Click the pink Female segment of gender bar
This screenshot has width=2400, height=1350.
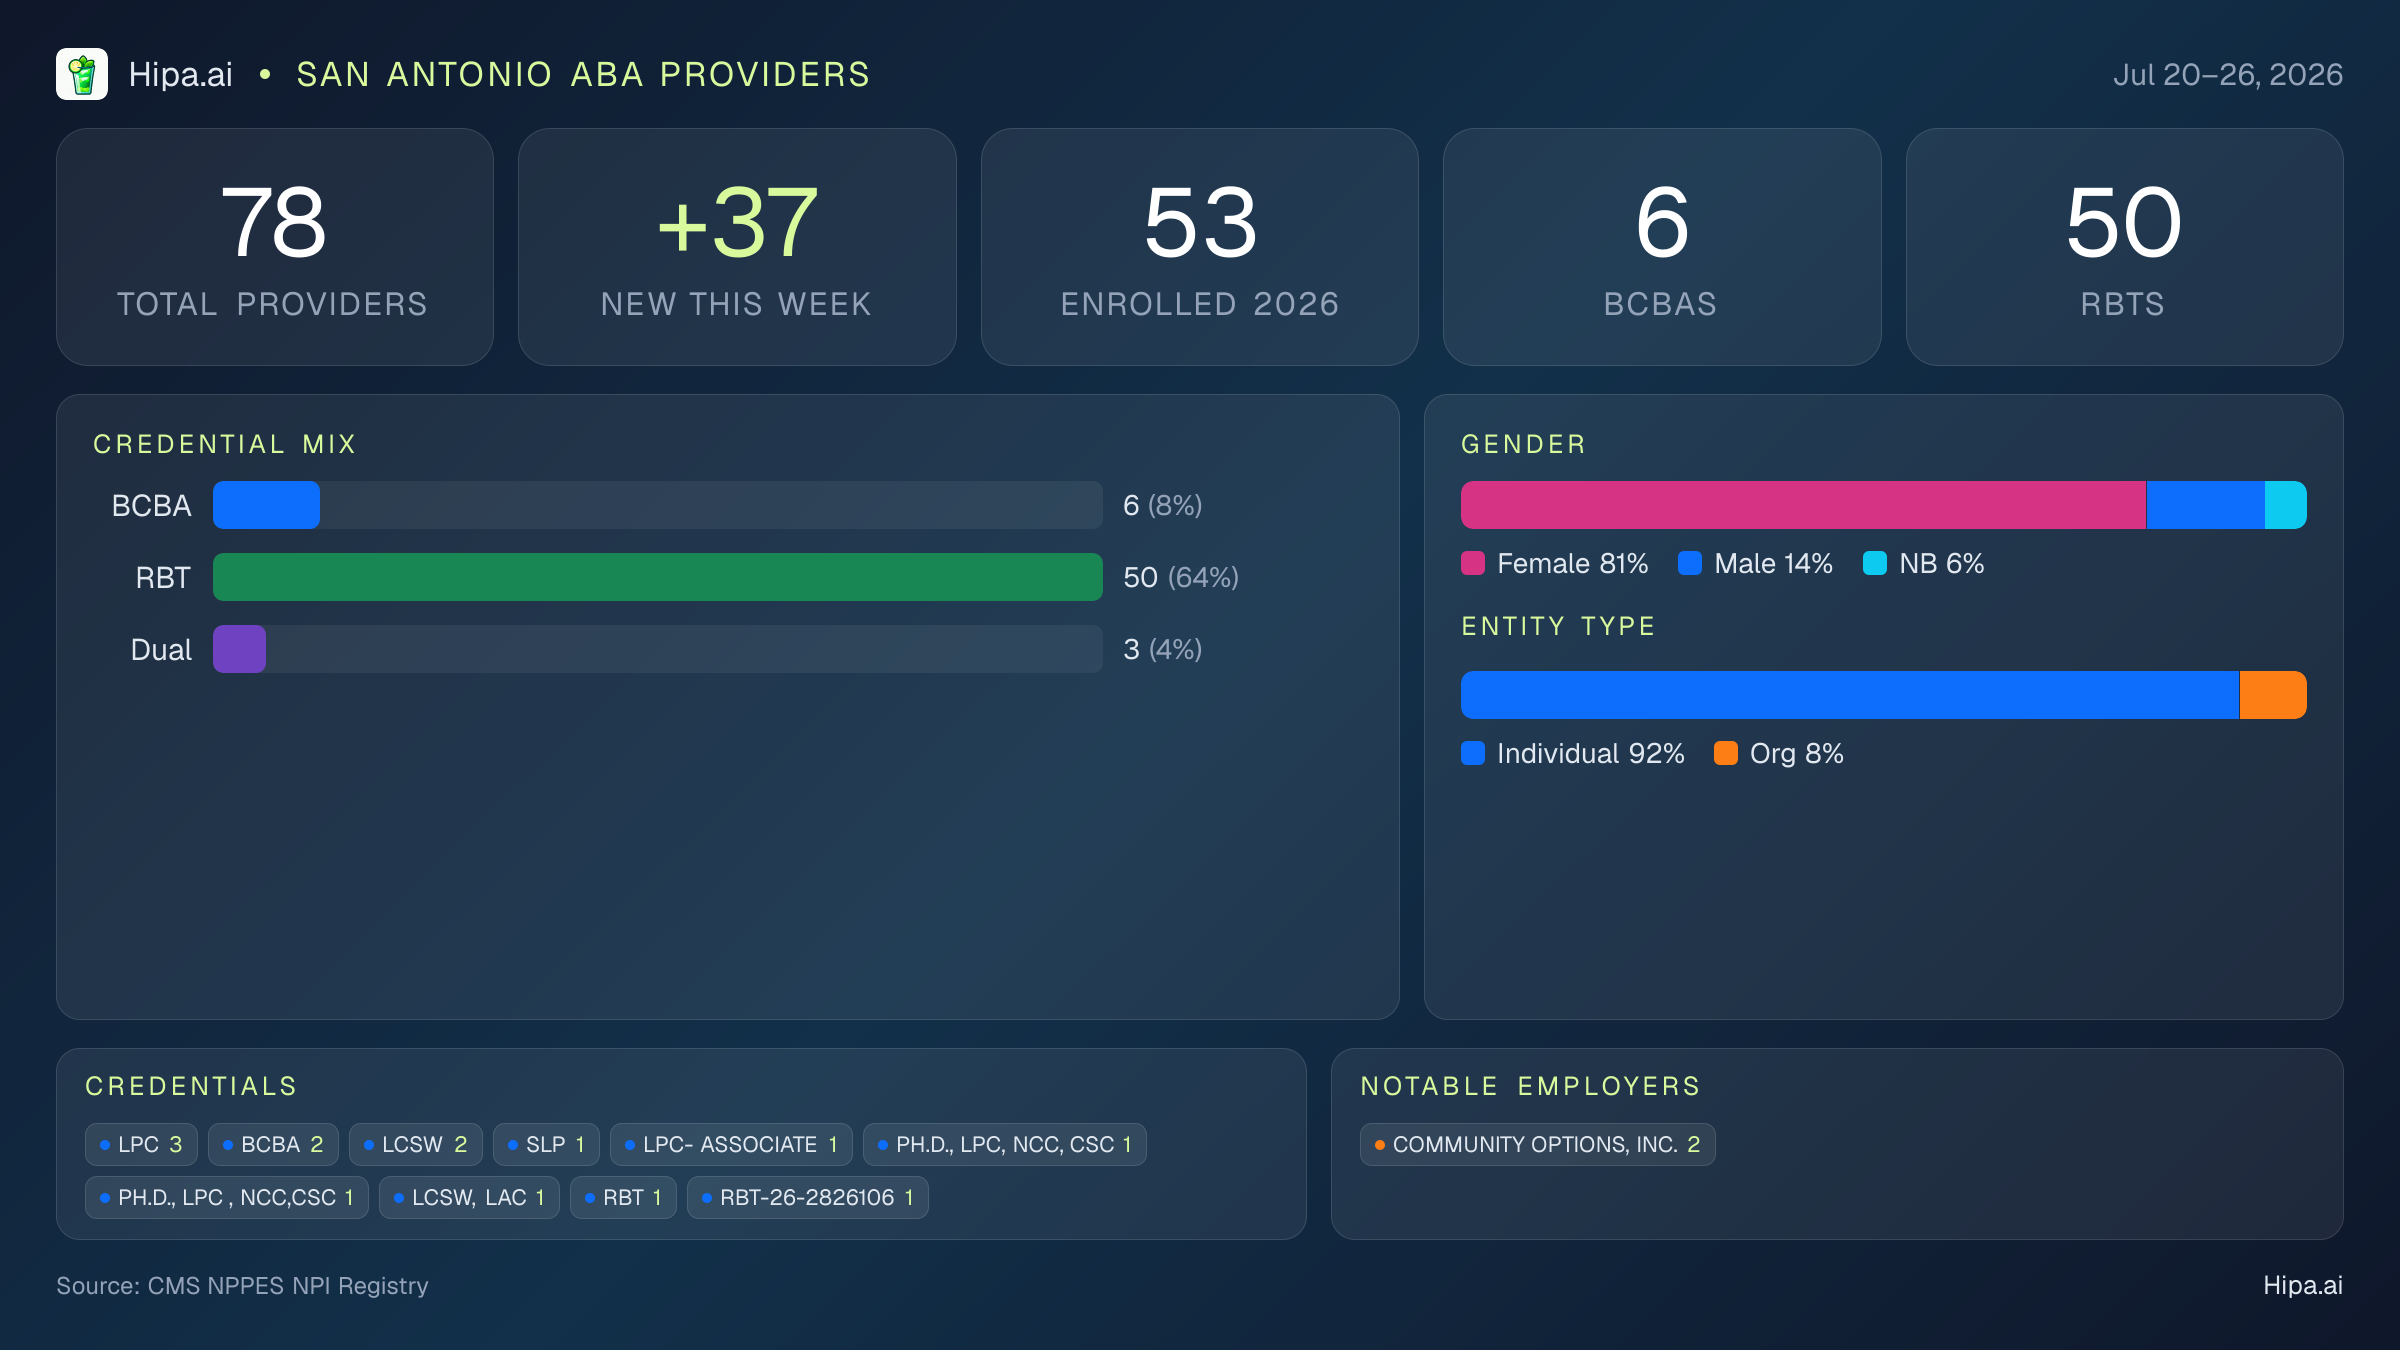pos(1803,505)
